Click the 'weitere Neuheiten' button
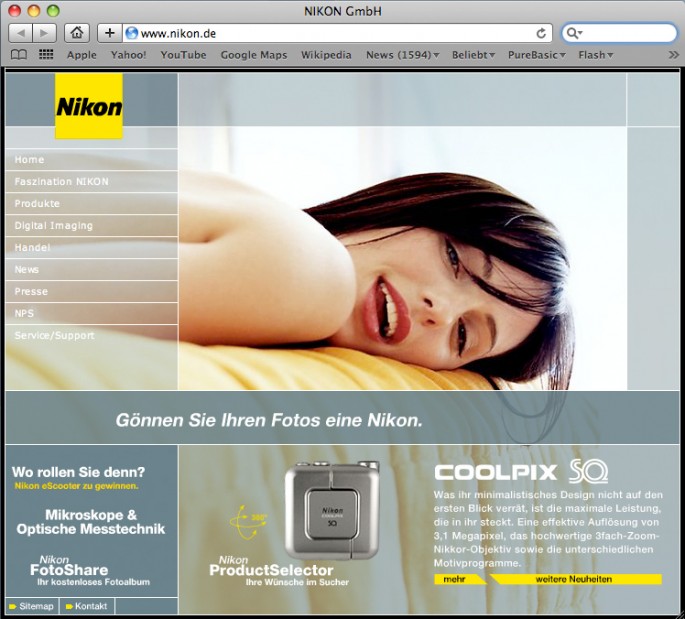The width and height of the screenshot is (685, 619). point(576,579)
